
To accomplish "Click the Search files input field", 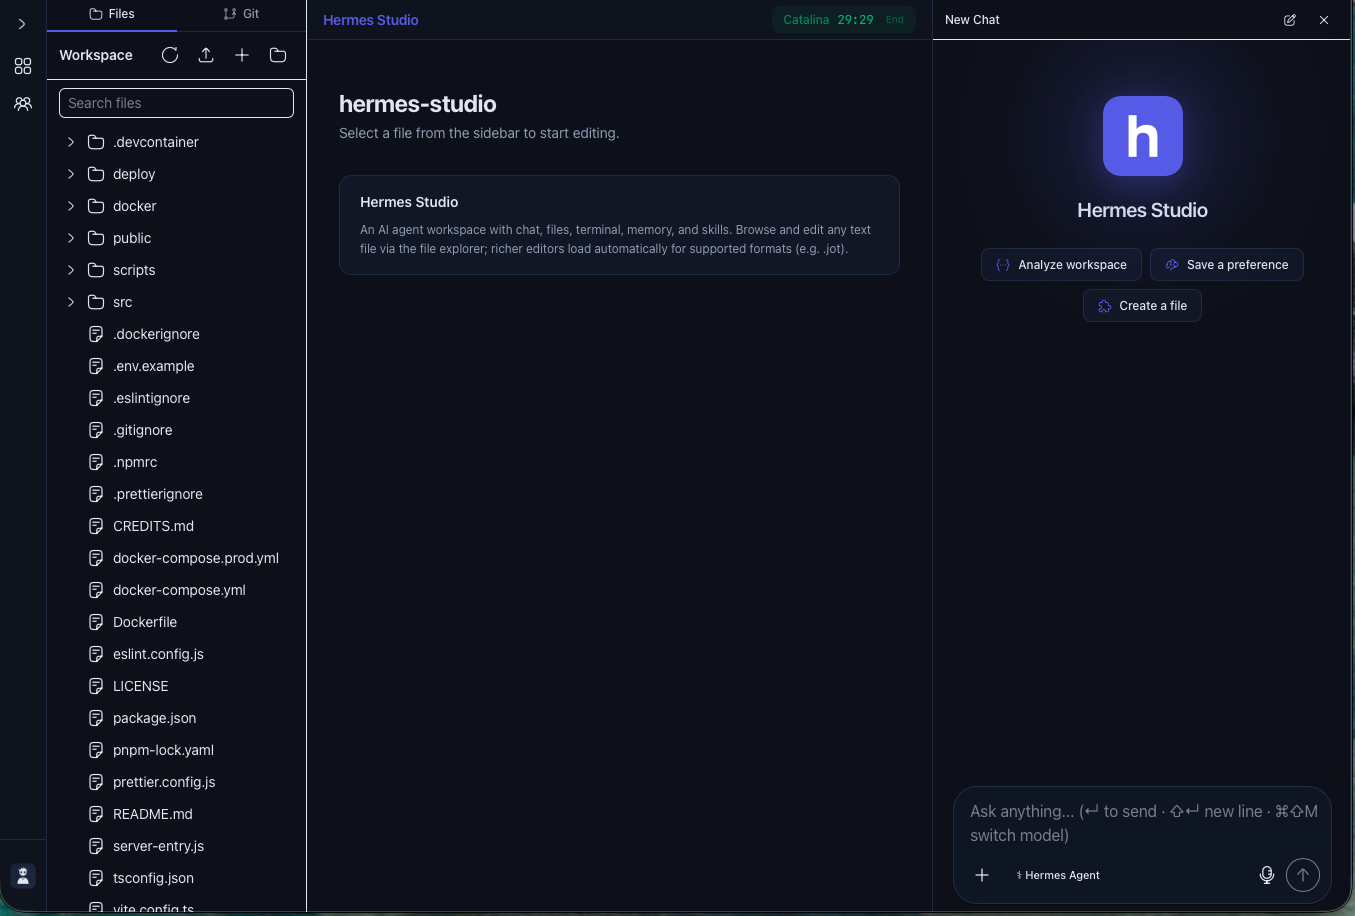I will coord(176,102).
